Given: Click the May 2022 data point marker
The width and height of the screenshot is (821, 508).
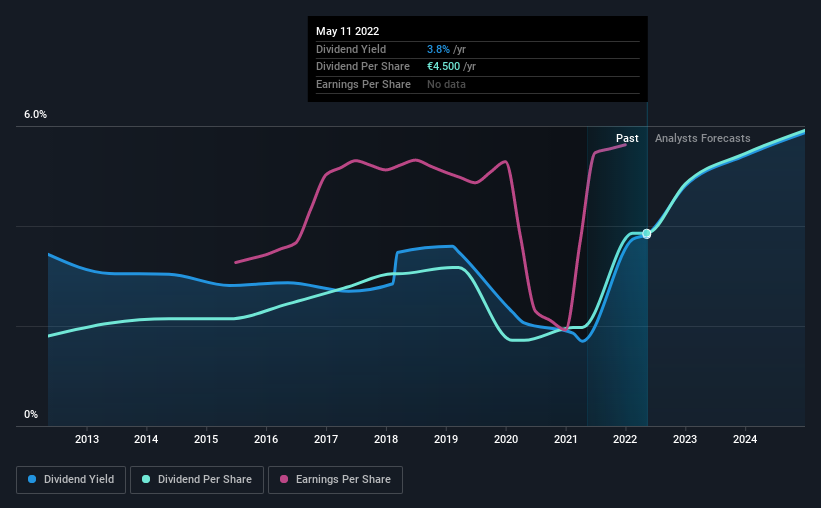Looking at the screenshot, I should (647, 234).
